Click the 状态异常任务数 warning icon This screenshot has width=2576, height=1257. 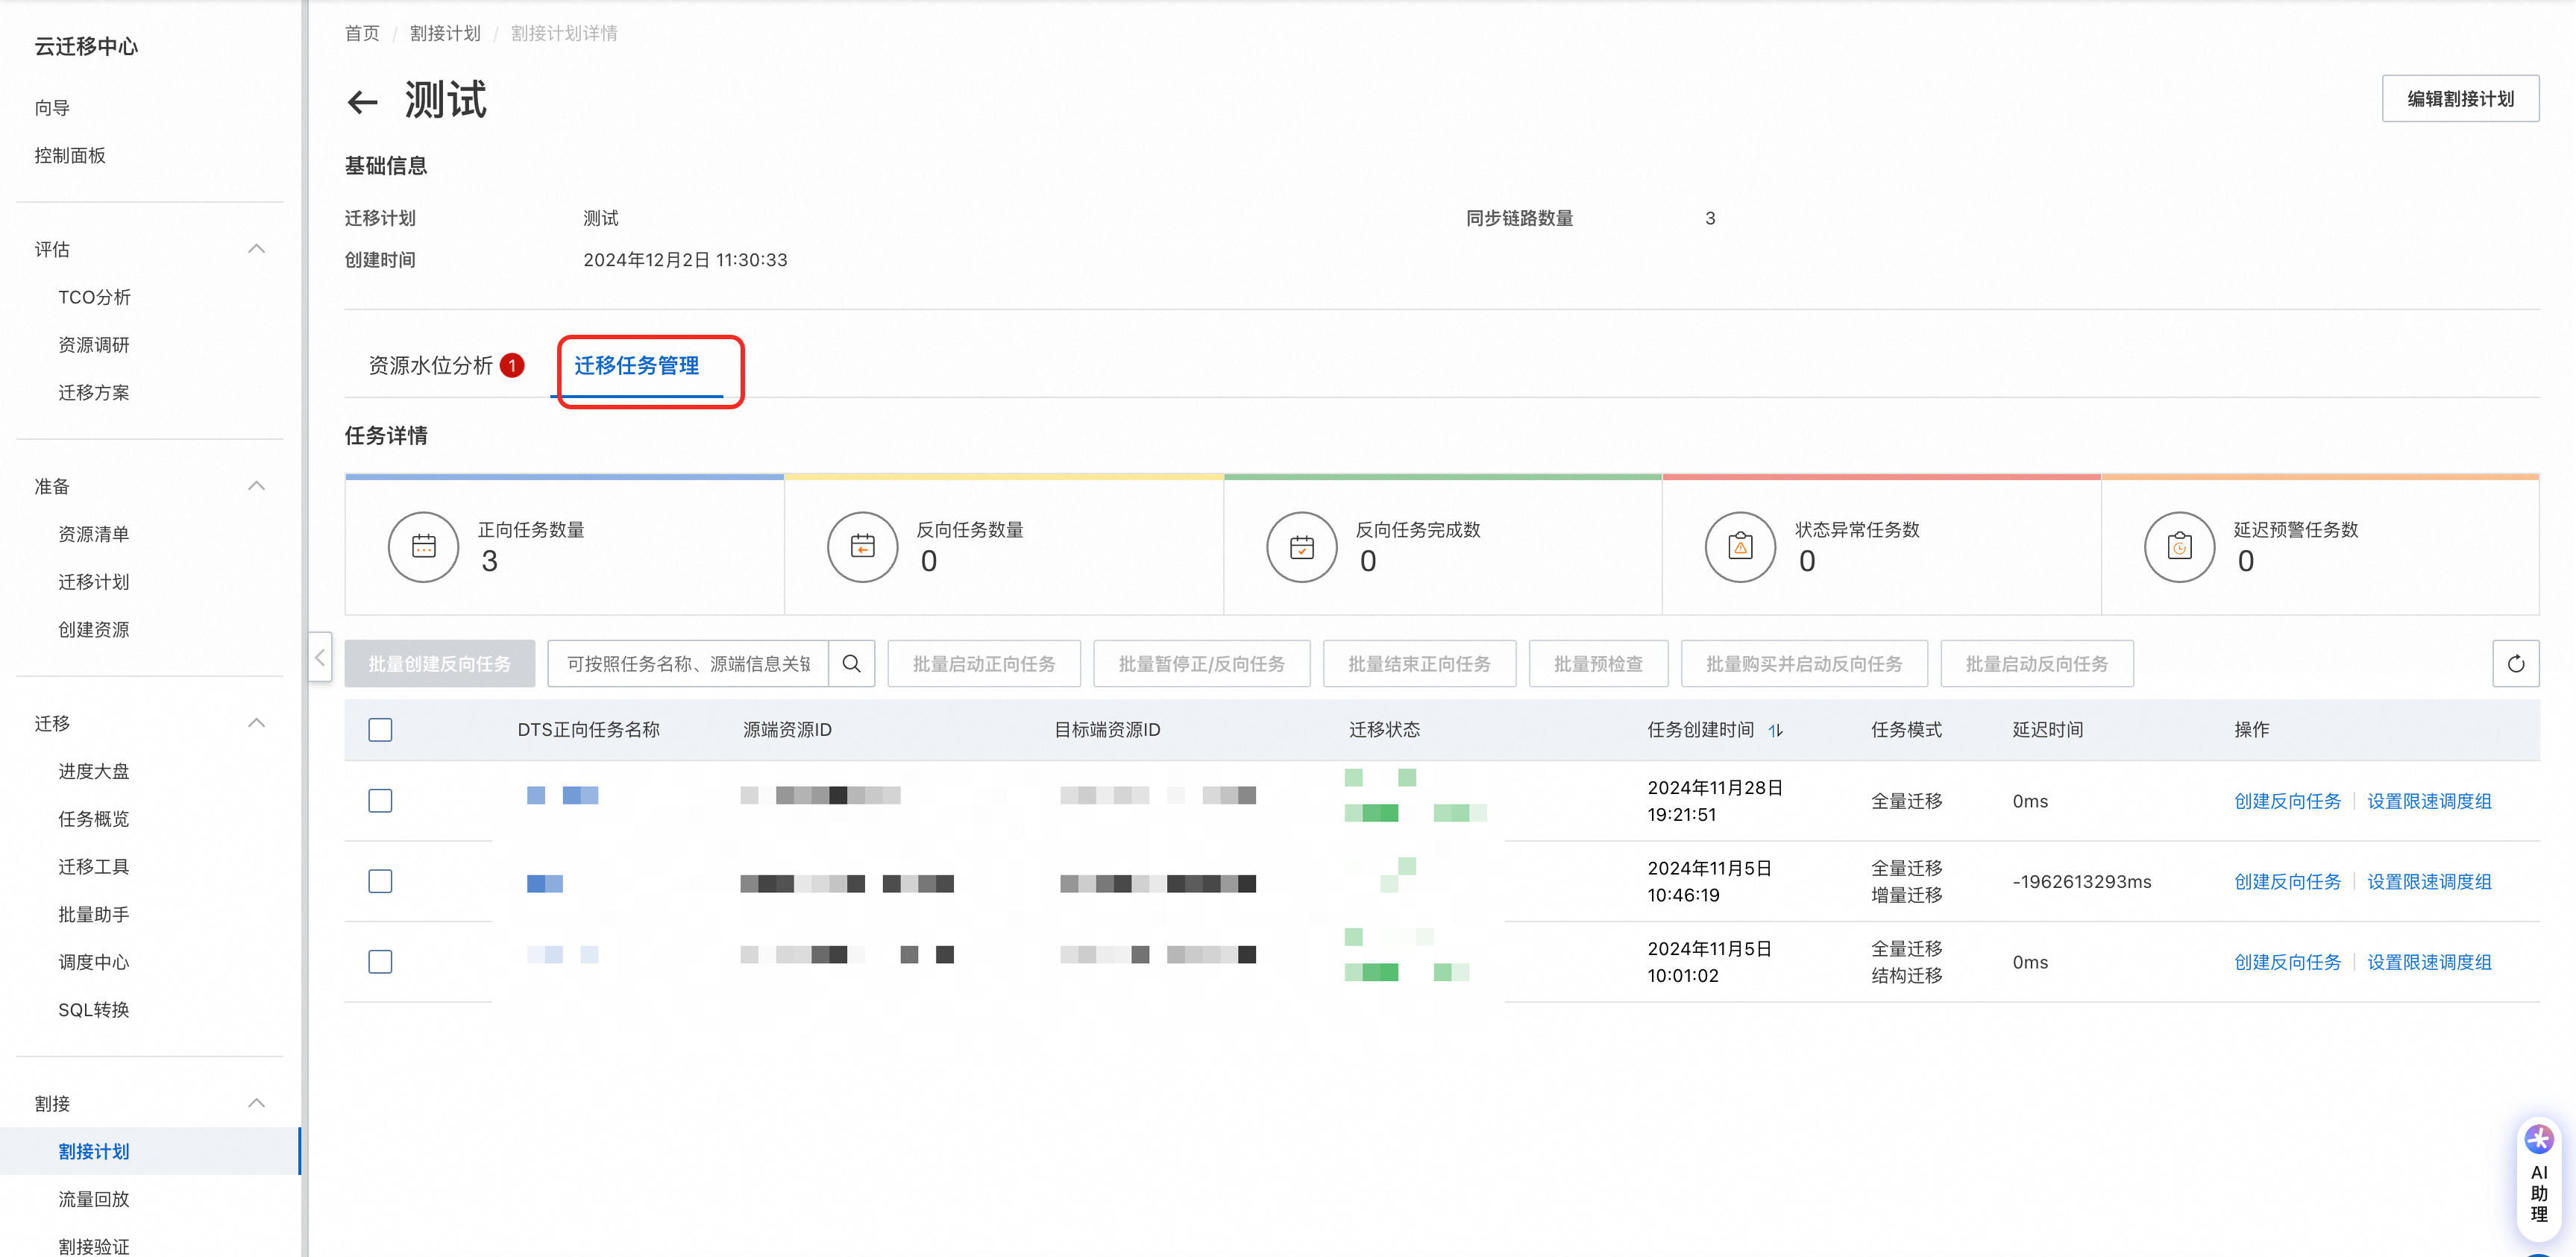pos(1740,547)
